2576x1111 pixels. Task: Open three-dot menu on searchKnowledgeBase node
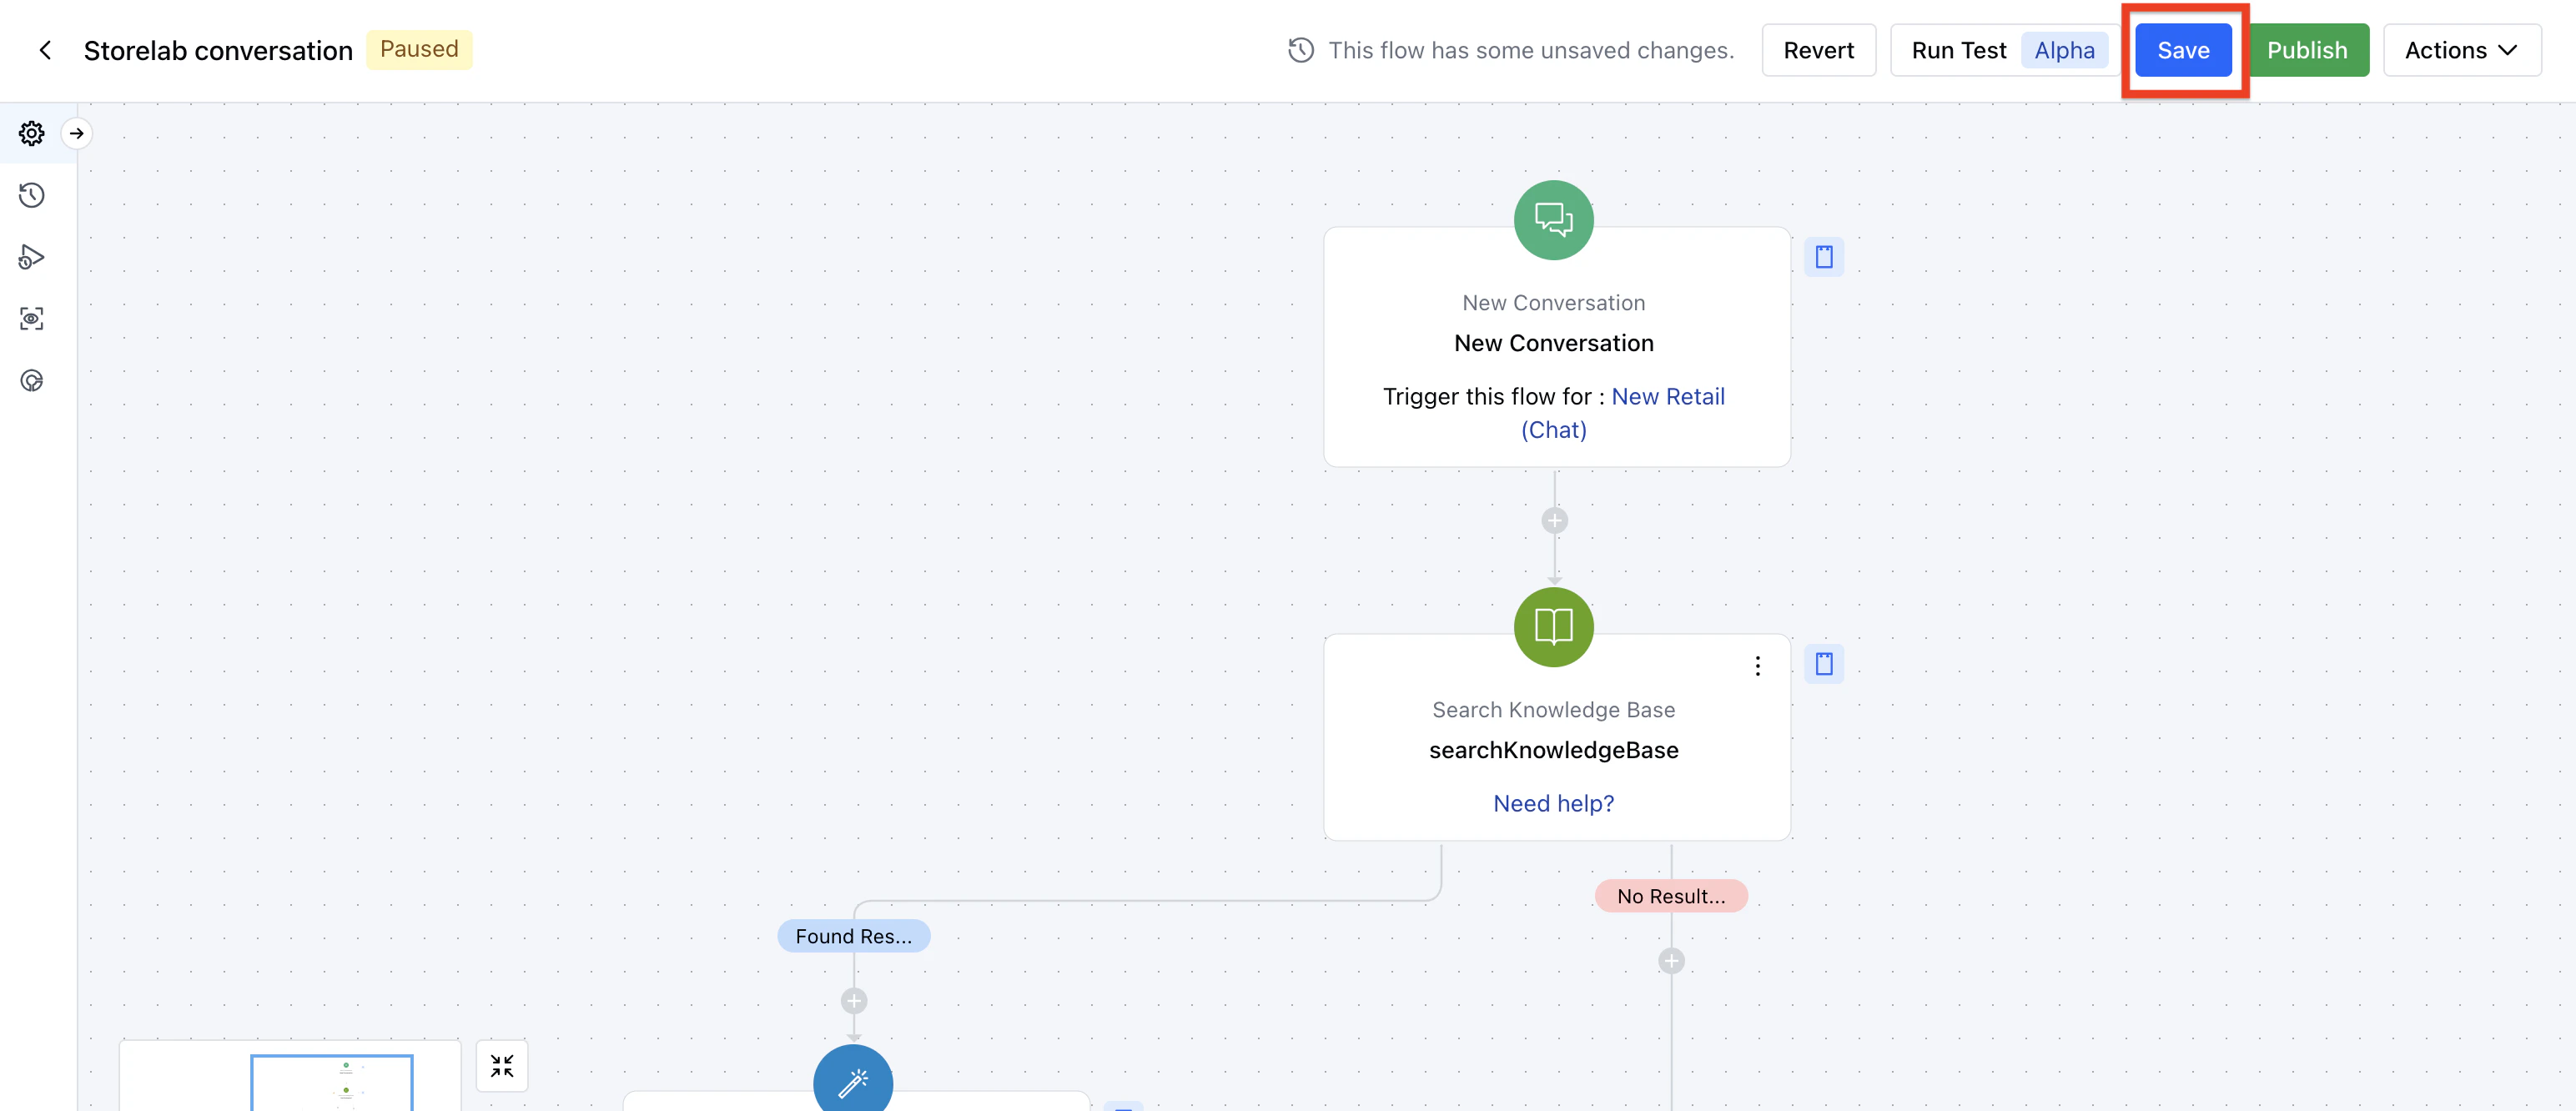1757,666
